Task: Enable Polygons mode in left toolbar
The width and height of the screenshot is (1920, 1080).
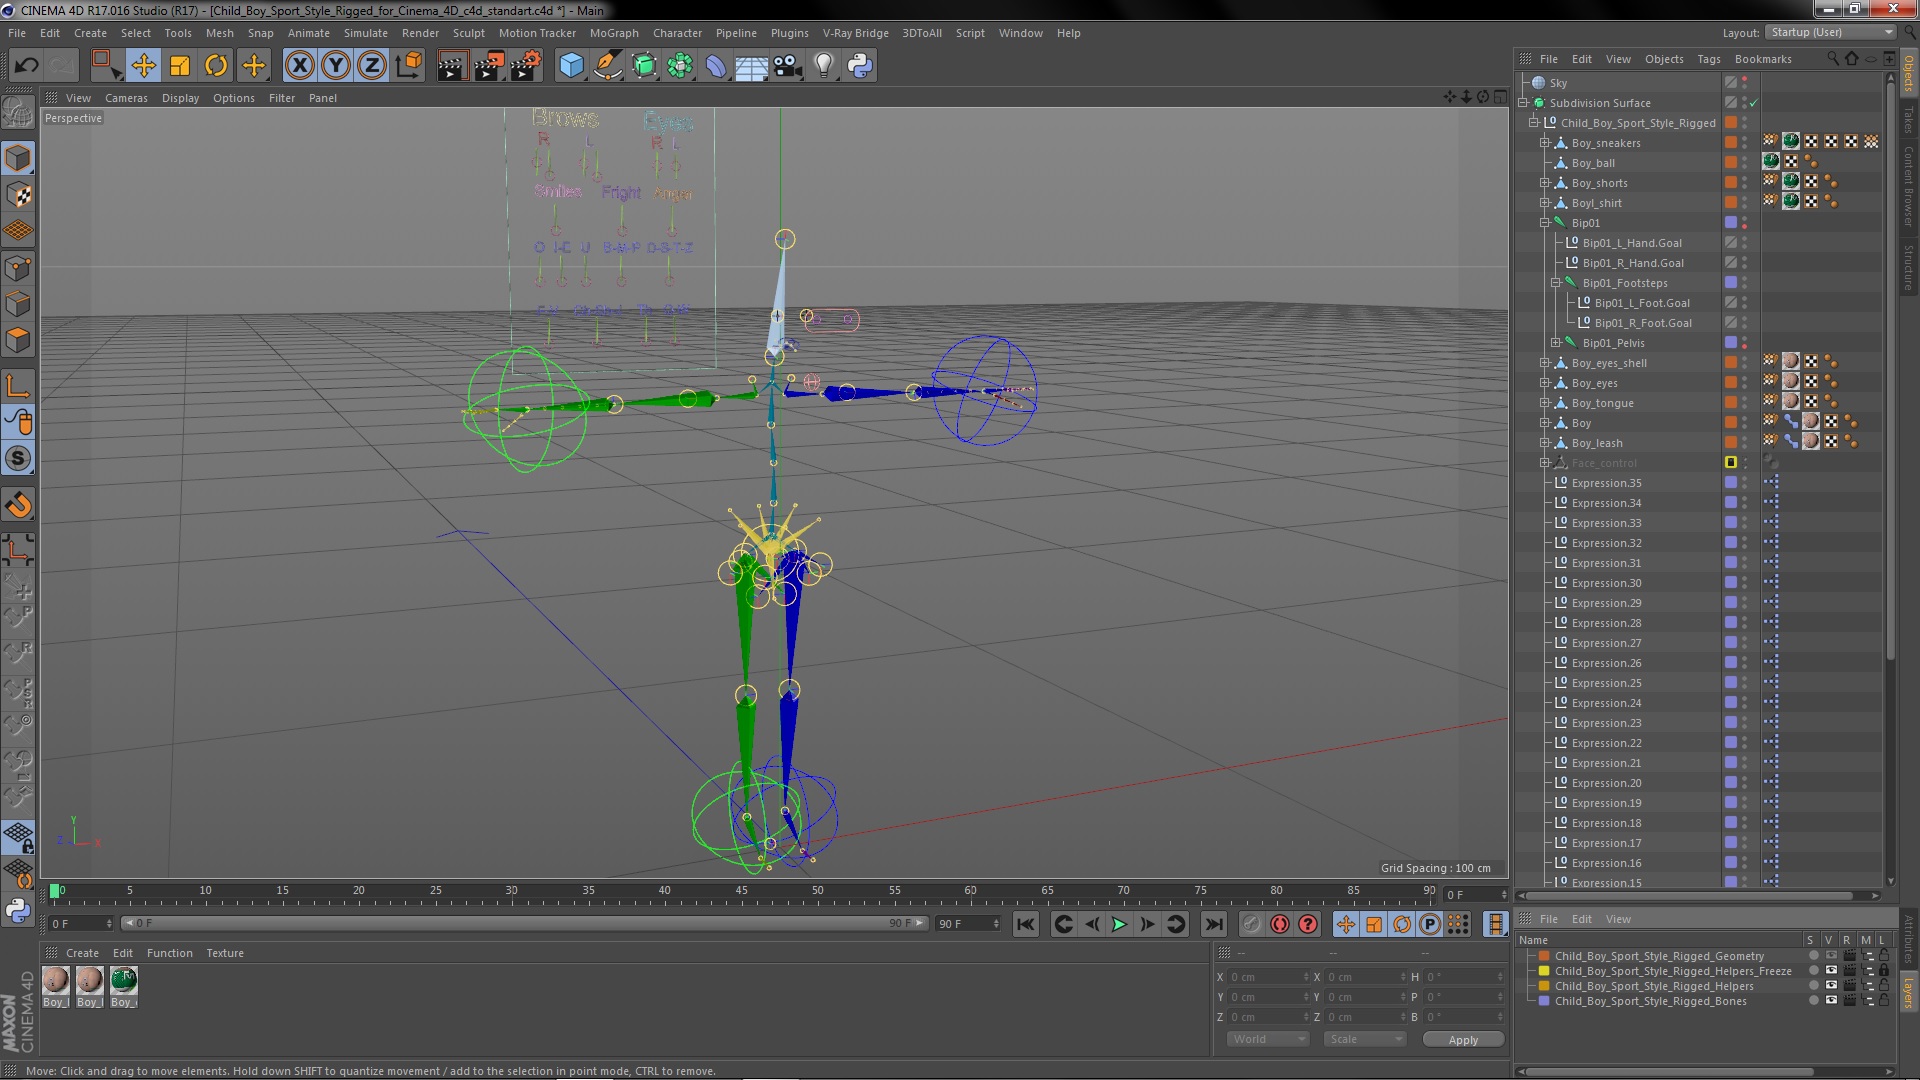Action: click(x=18, y=340)
